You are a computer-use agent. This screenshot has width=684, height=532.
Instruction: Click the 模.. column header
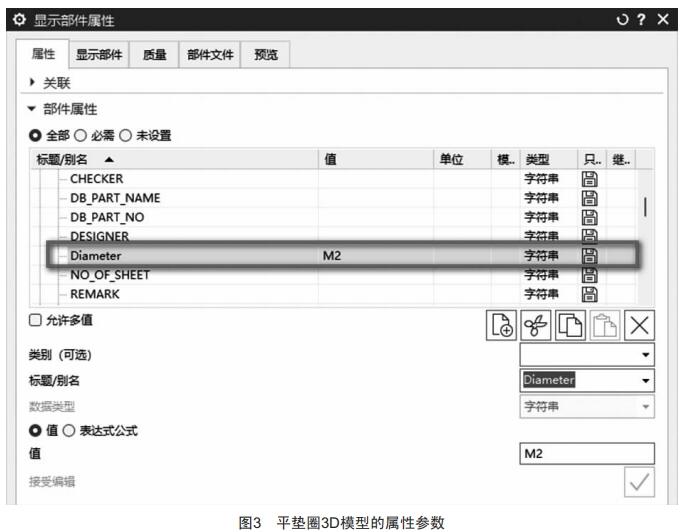coord(506,159)
